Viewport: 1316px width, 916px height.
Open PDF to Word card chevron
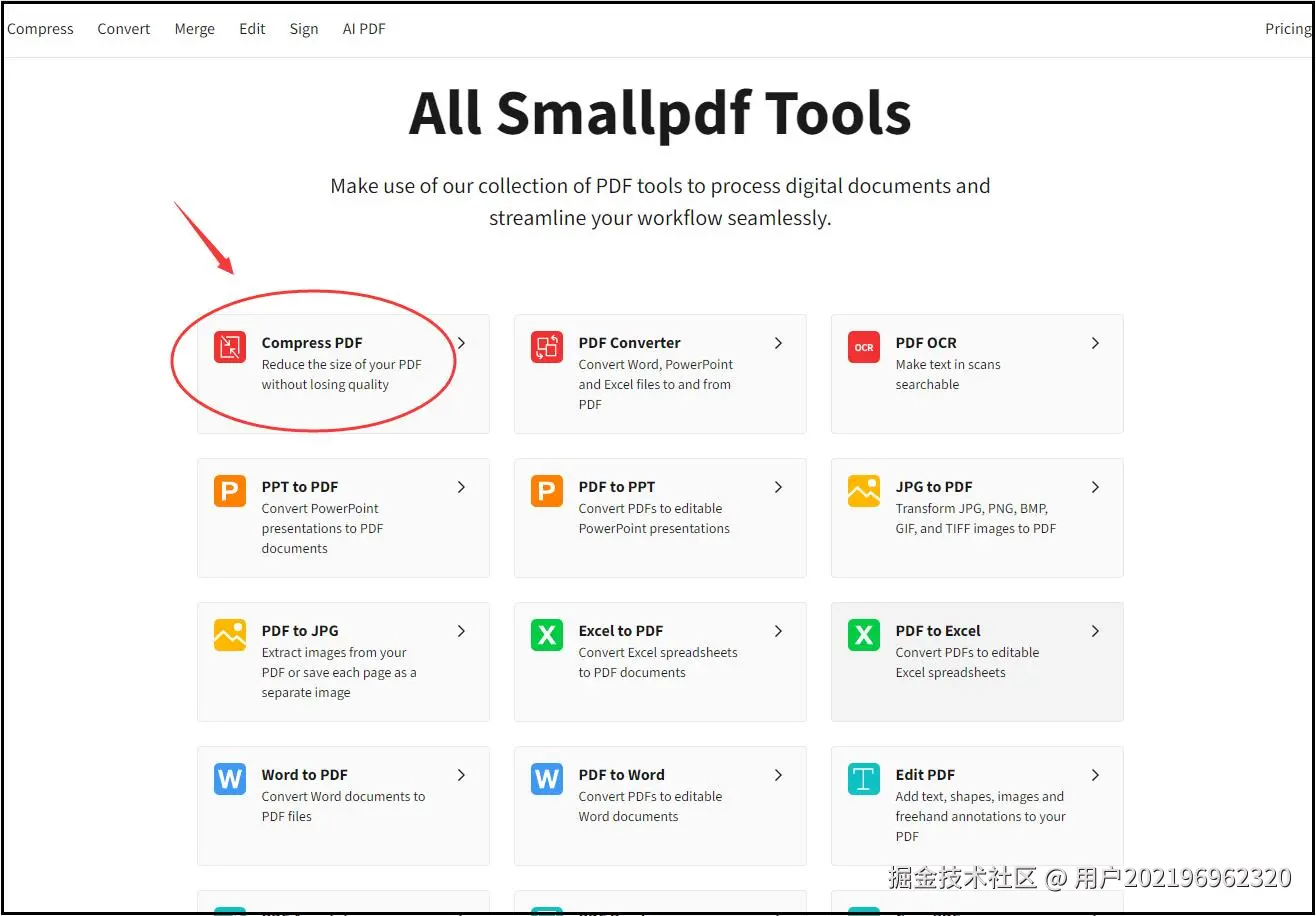click(x=778, y=775)
